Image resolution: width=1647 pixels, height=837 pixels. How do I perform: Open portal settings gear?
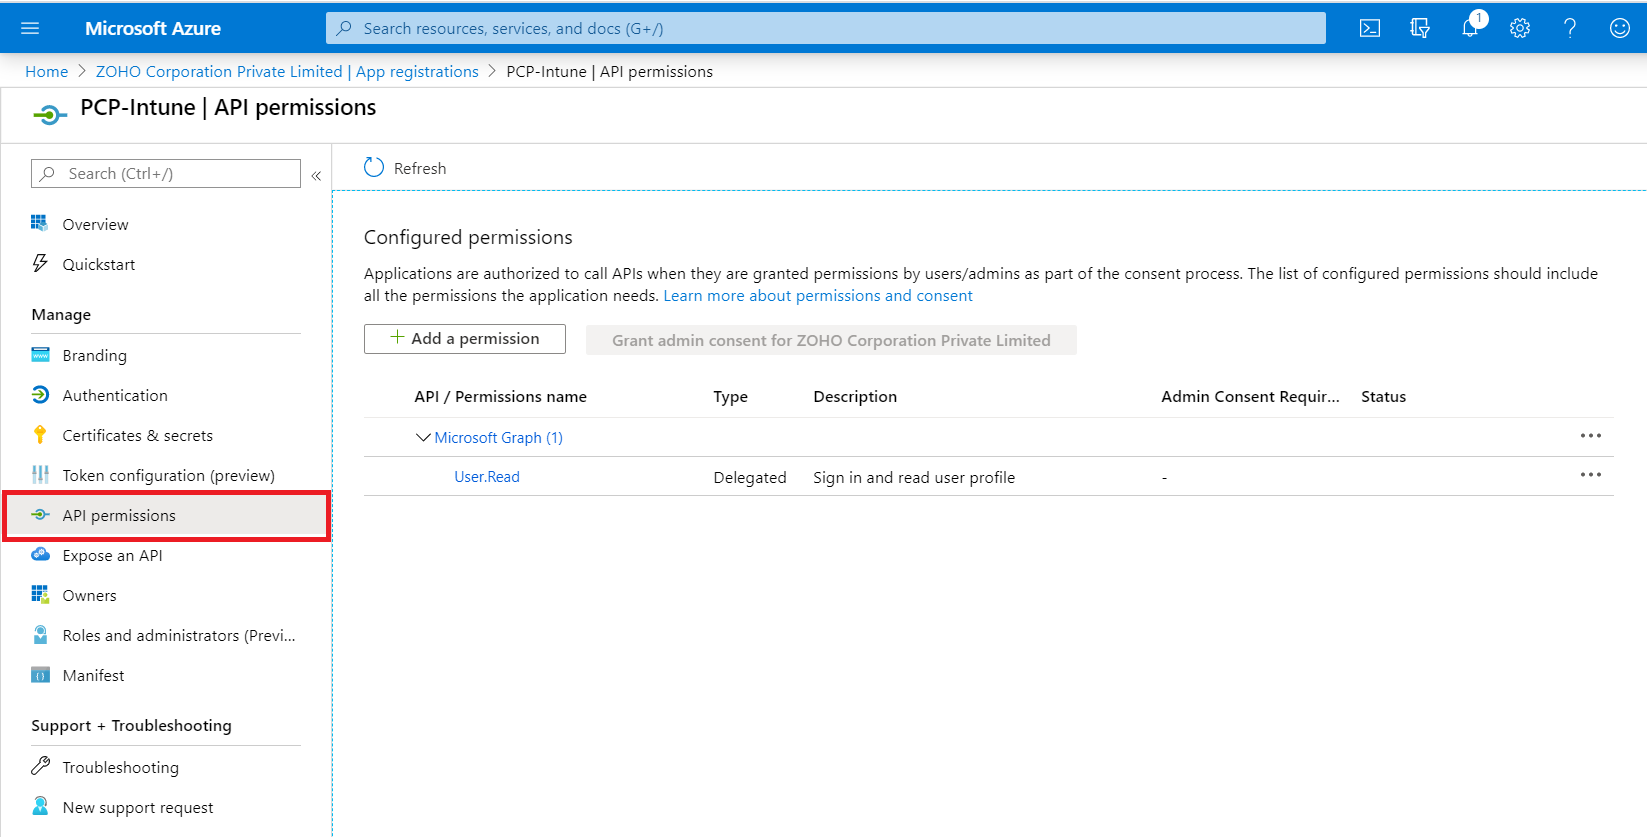tap(1520, 28)
